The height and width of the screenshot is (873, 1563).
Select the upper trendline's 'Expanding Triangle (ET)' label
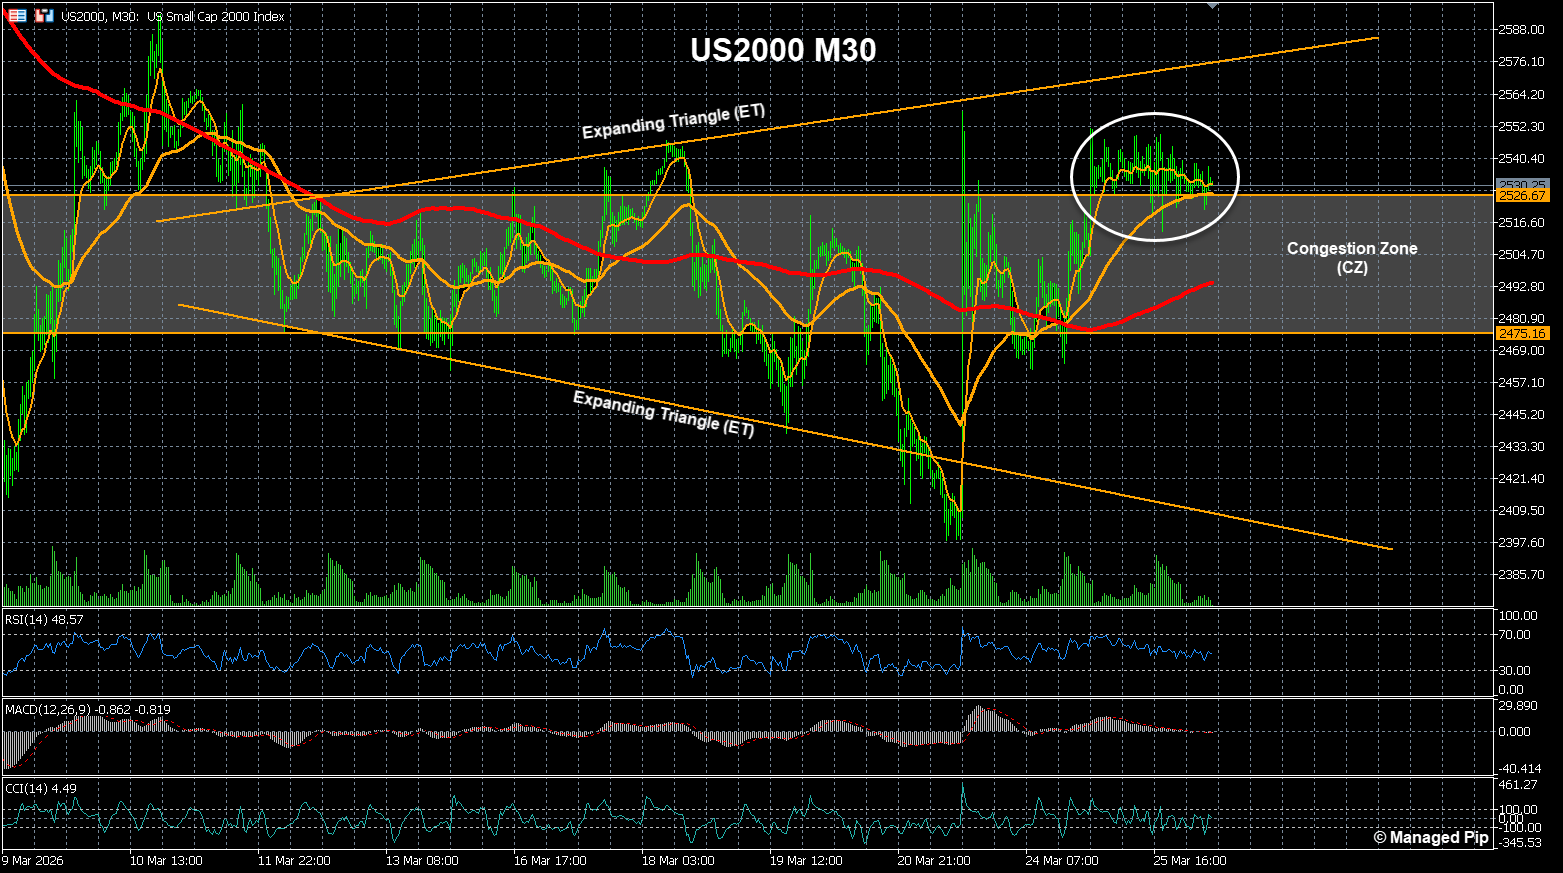tap(674, 121)
